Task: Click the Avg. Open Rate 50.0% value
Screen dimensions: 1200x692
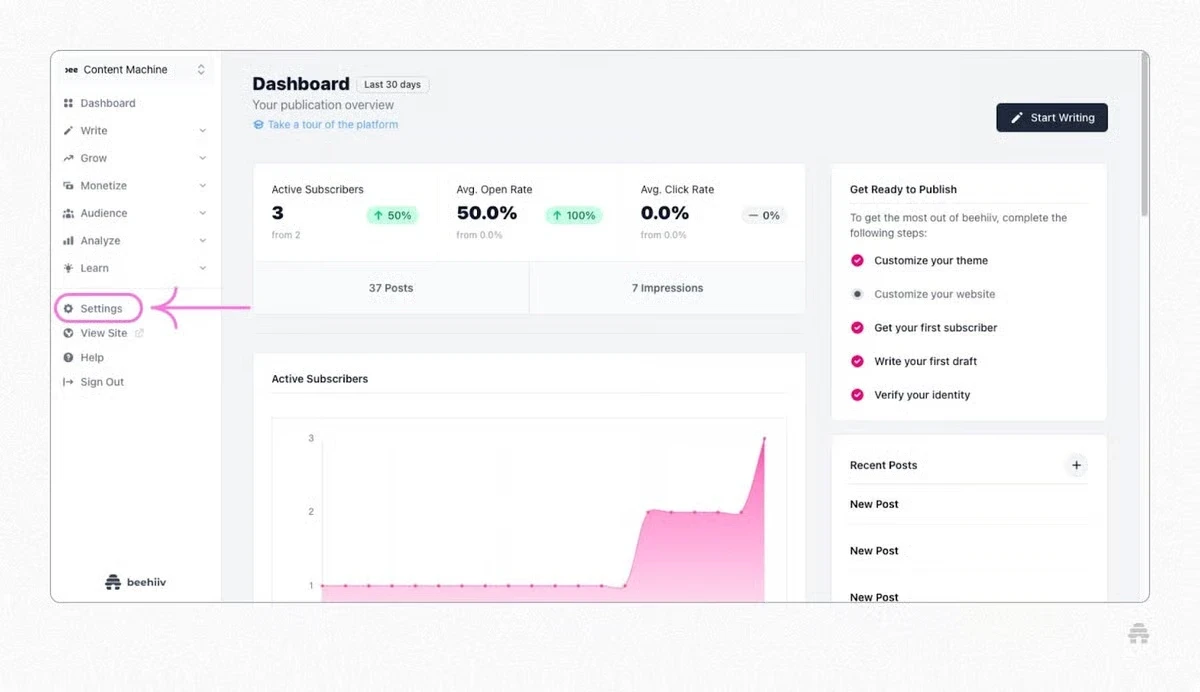Action: click(x=487, y=213)
